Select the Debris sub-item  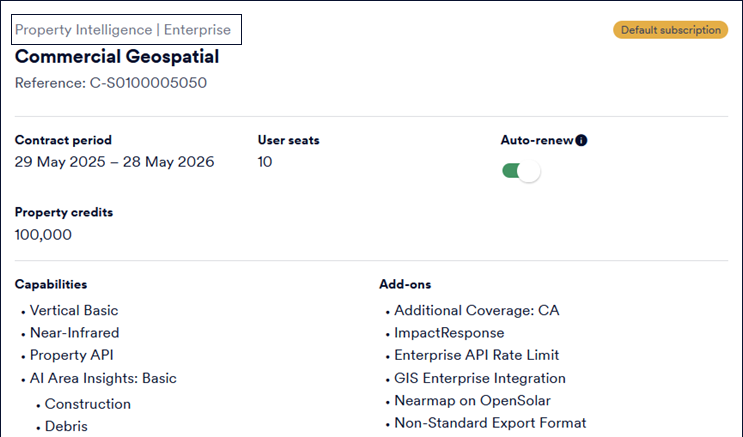coord(66,426)
